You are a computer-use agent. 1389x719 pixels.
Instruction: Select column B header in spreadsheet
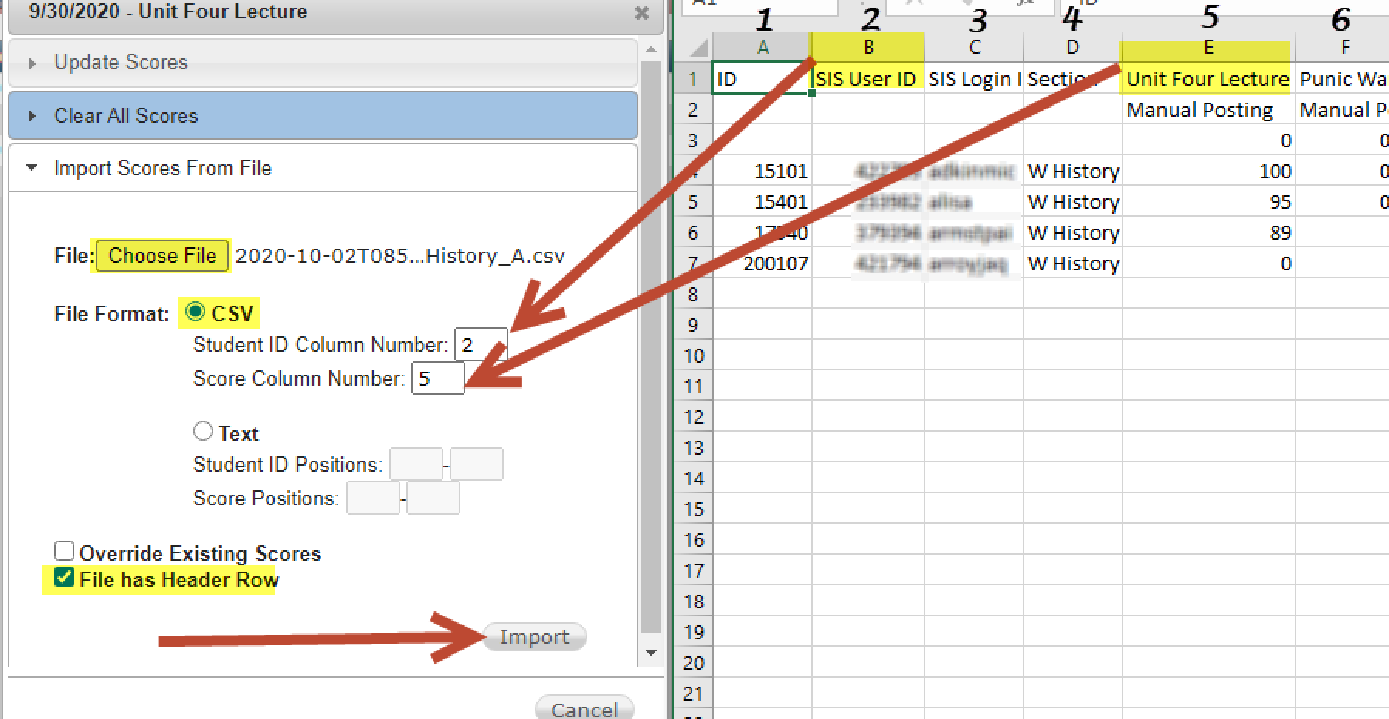(868, 47)
